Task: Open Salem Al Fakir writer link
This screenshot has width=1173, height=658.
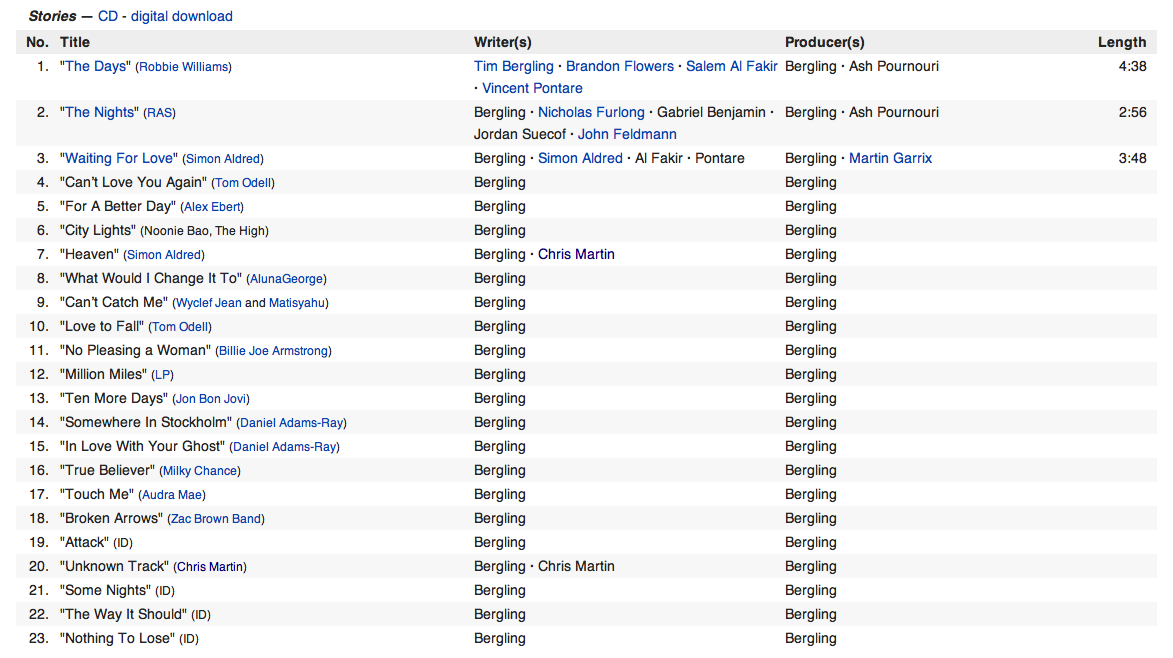Action: (x=732, y=66)
